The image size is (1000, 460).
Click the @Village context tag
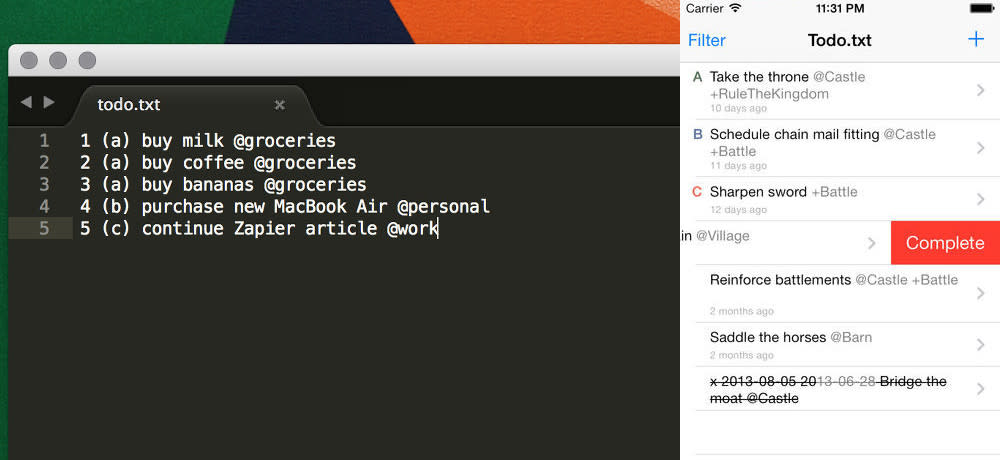coord(723,236)
